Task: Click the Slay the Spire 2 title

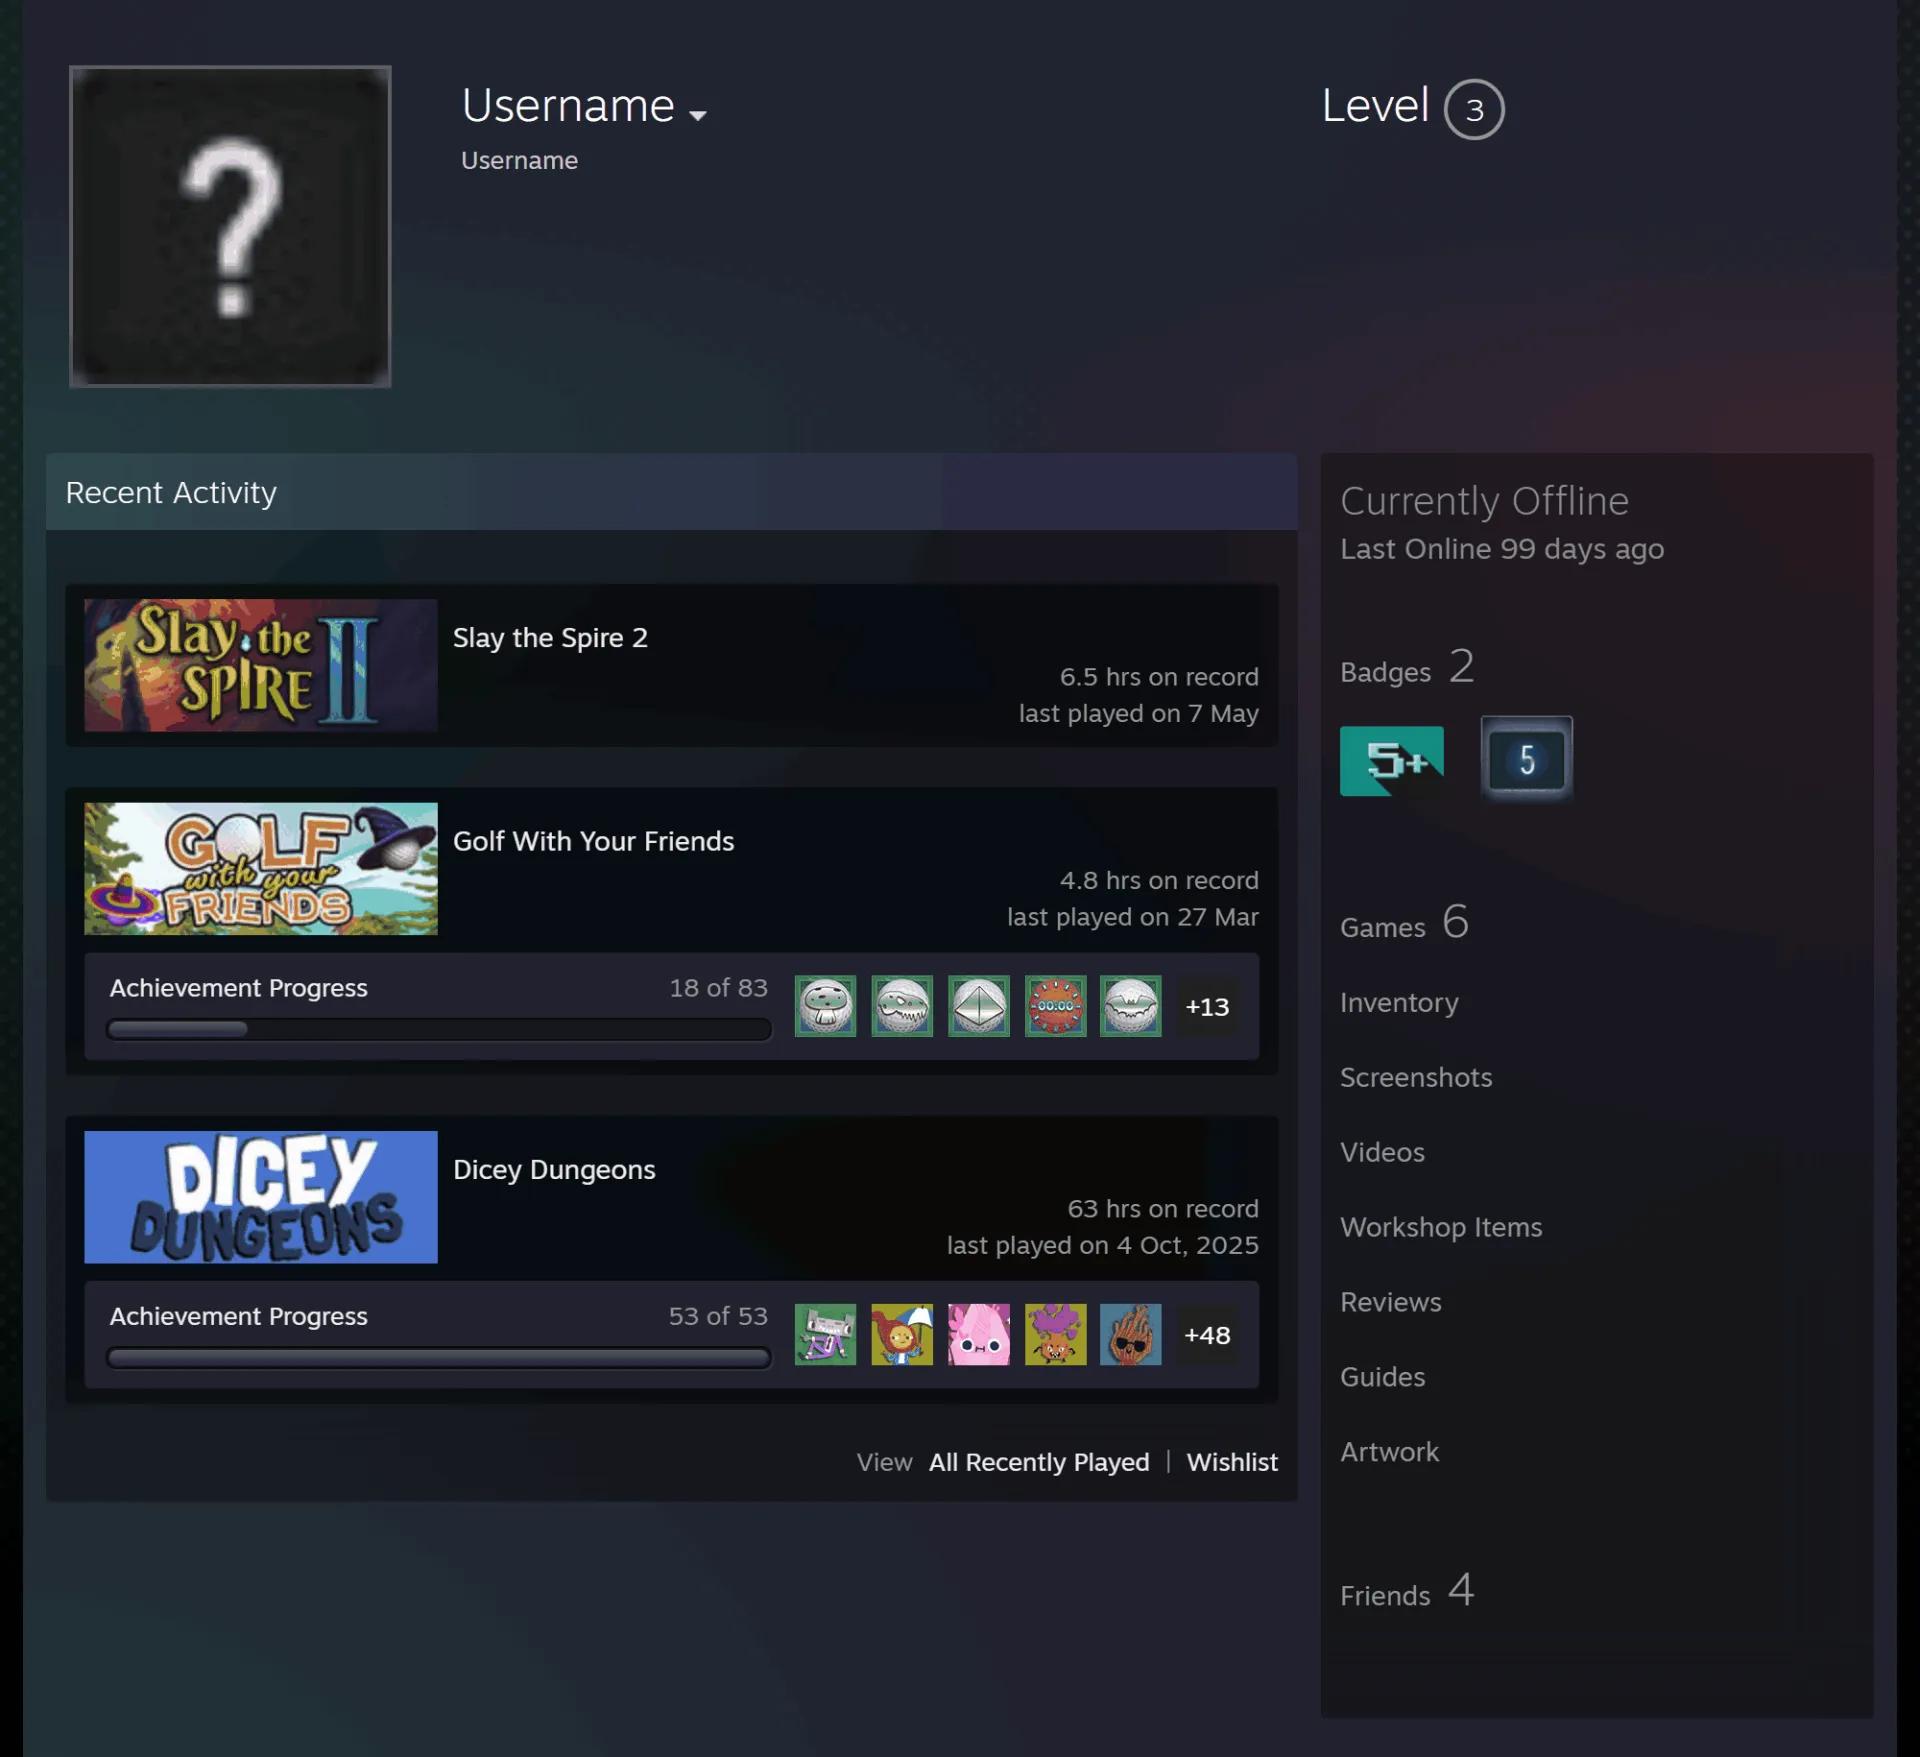Action: (550, 638)
